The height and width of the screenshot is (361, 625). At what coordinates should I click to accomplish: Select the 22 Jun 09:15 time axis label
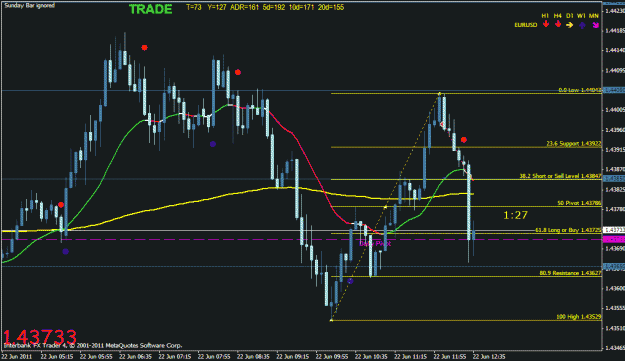click(x=293, y=356)
